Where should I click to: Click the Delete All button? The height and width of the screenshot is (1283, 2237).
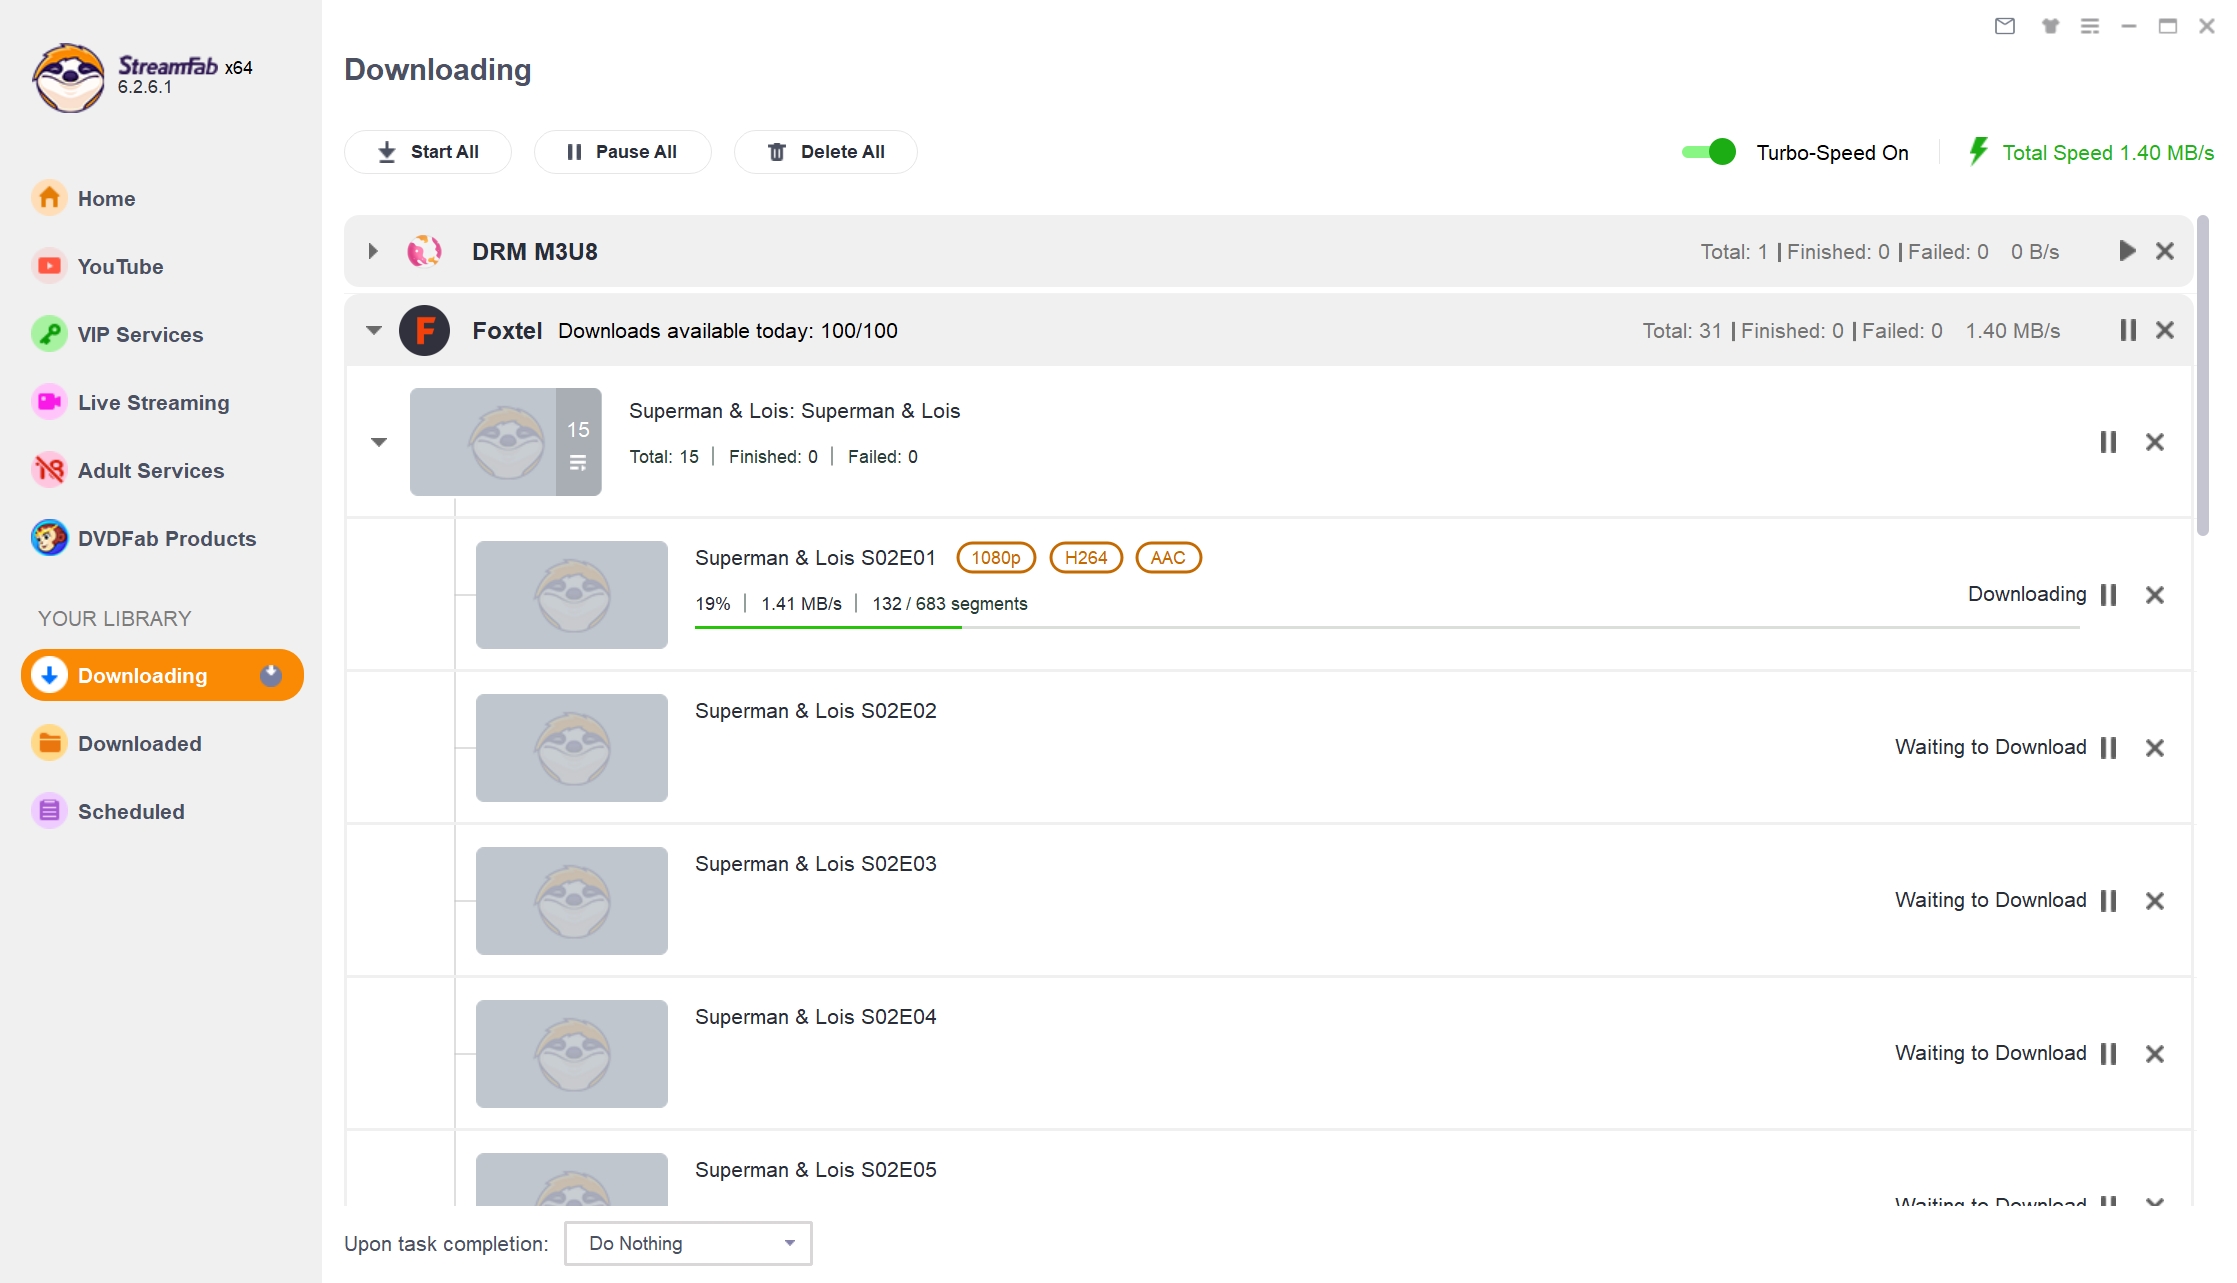pos(825,151)
